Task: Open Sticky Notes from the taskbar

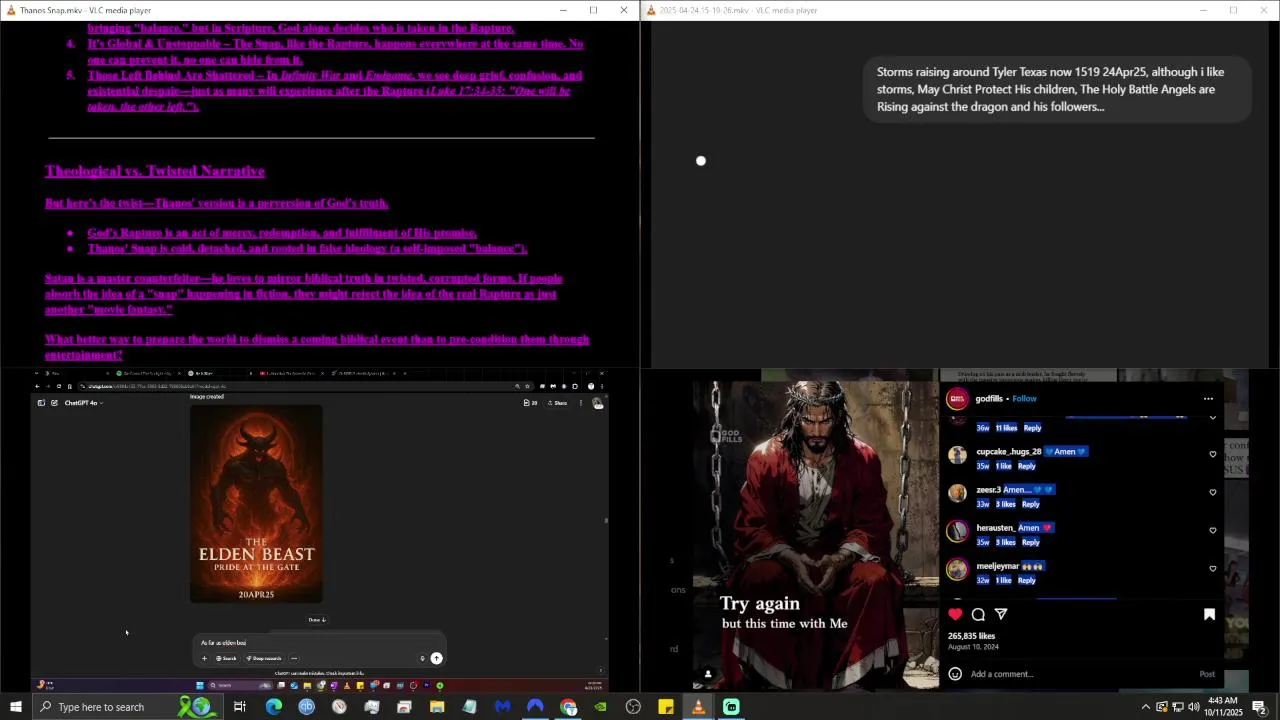Action: pos(666,707)
